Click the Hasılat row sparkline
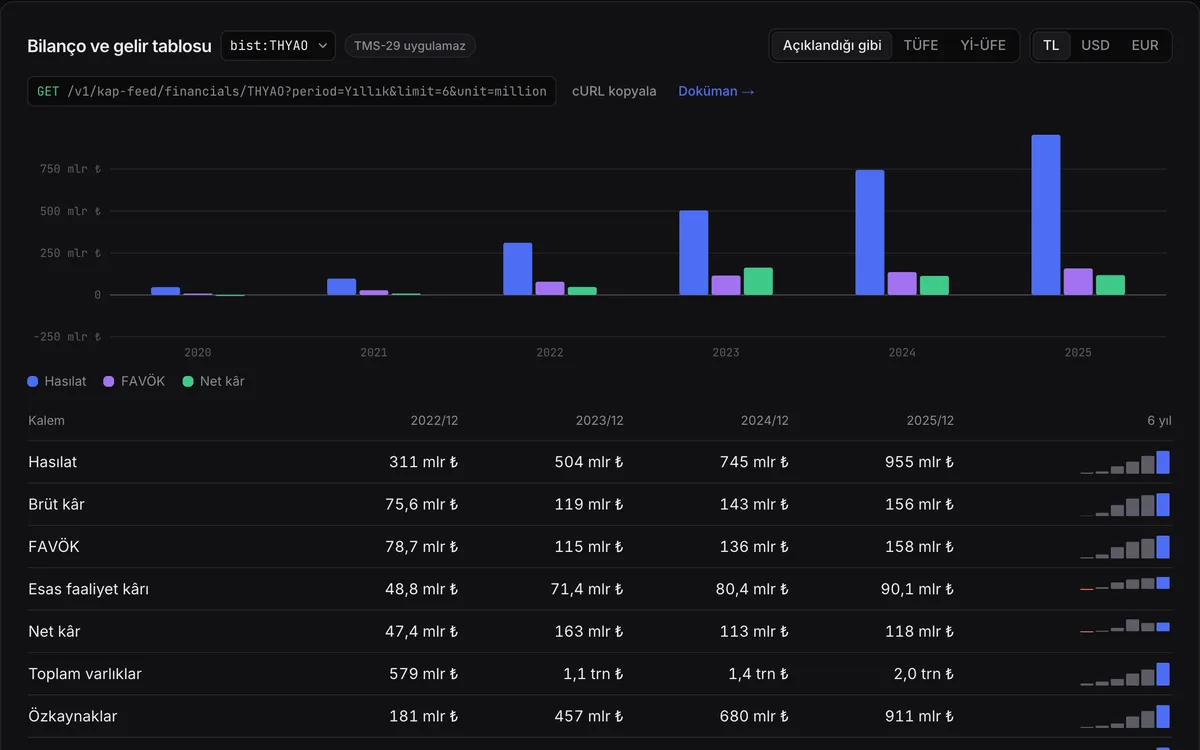The image size is (1200, 750). pos(1125,462)
